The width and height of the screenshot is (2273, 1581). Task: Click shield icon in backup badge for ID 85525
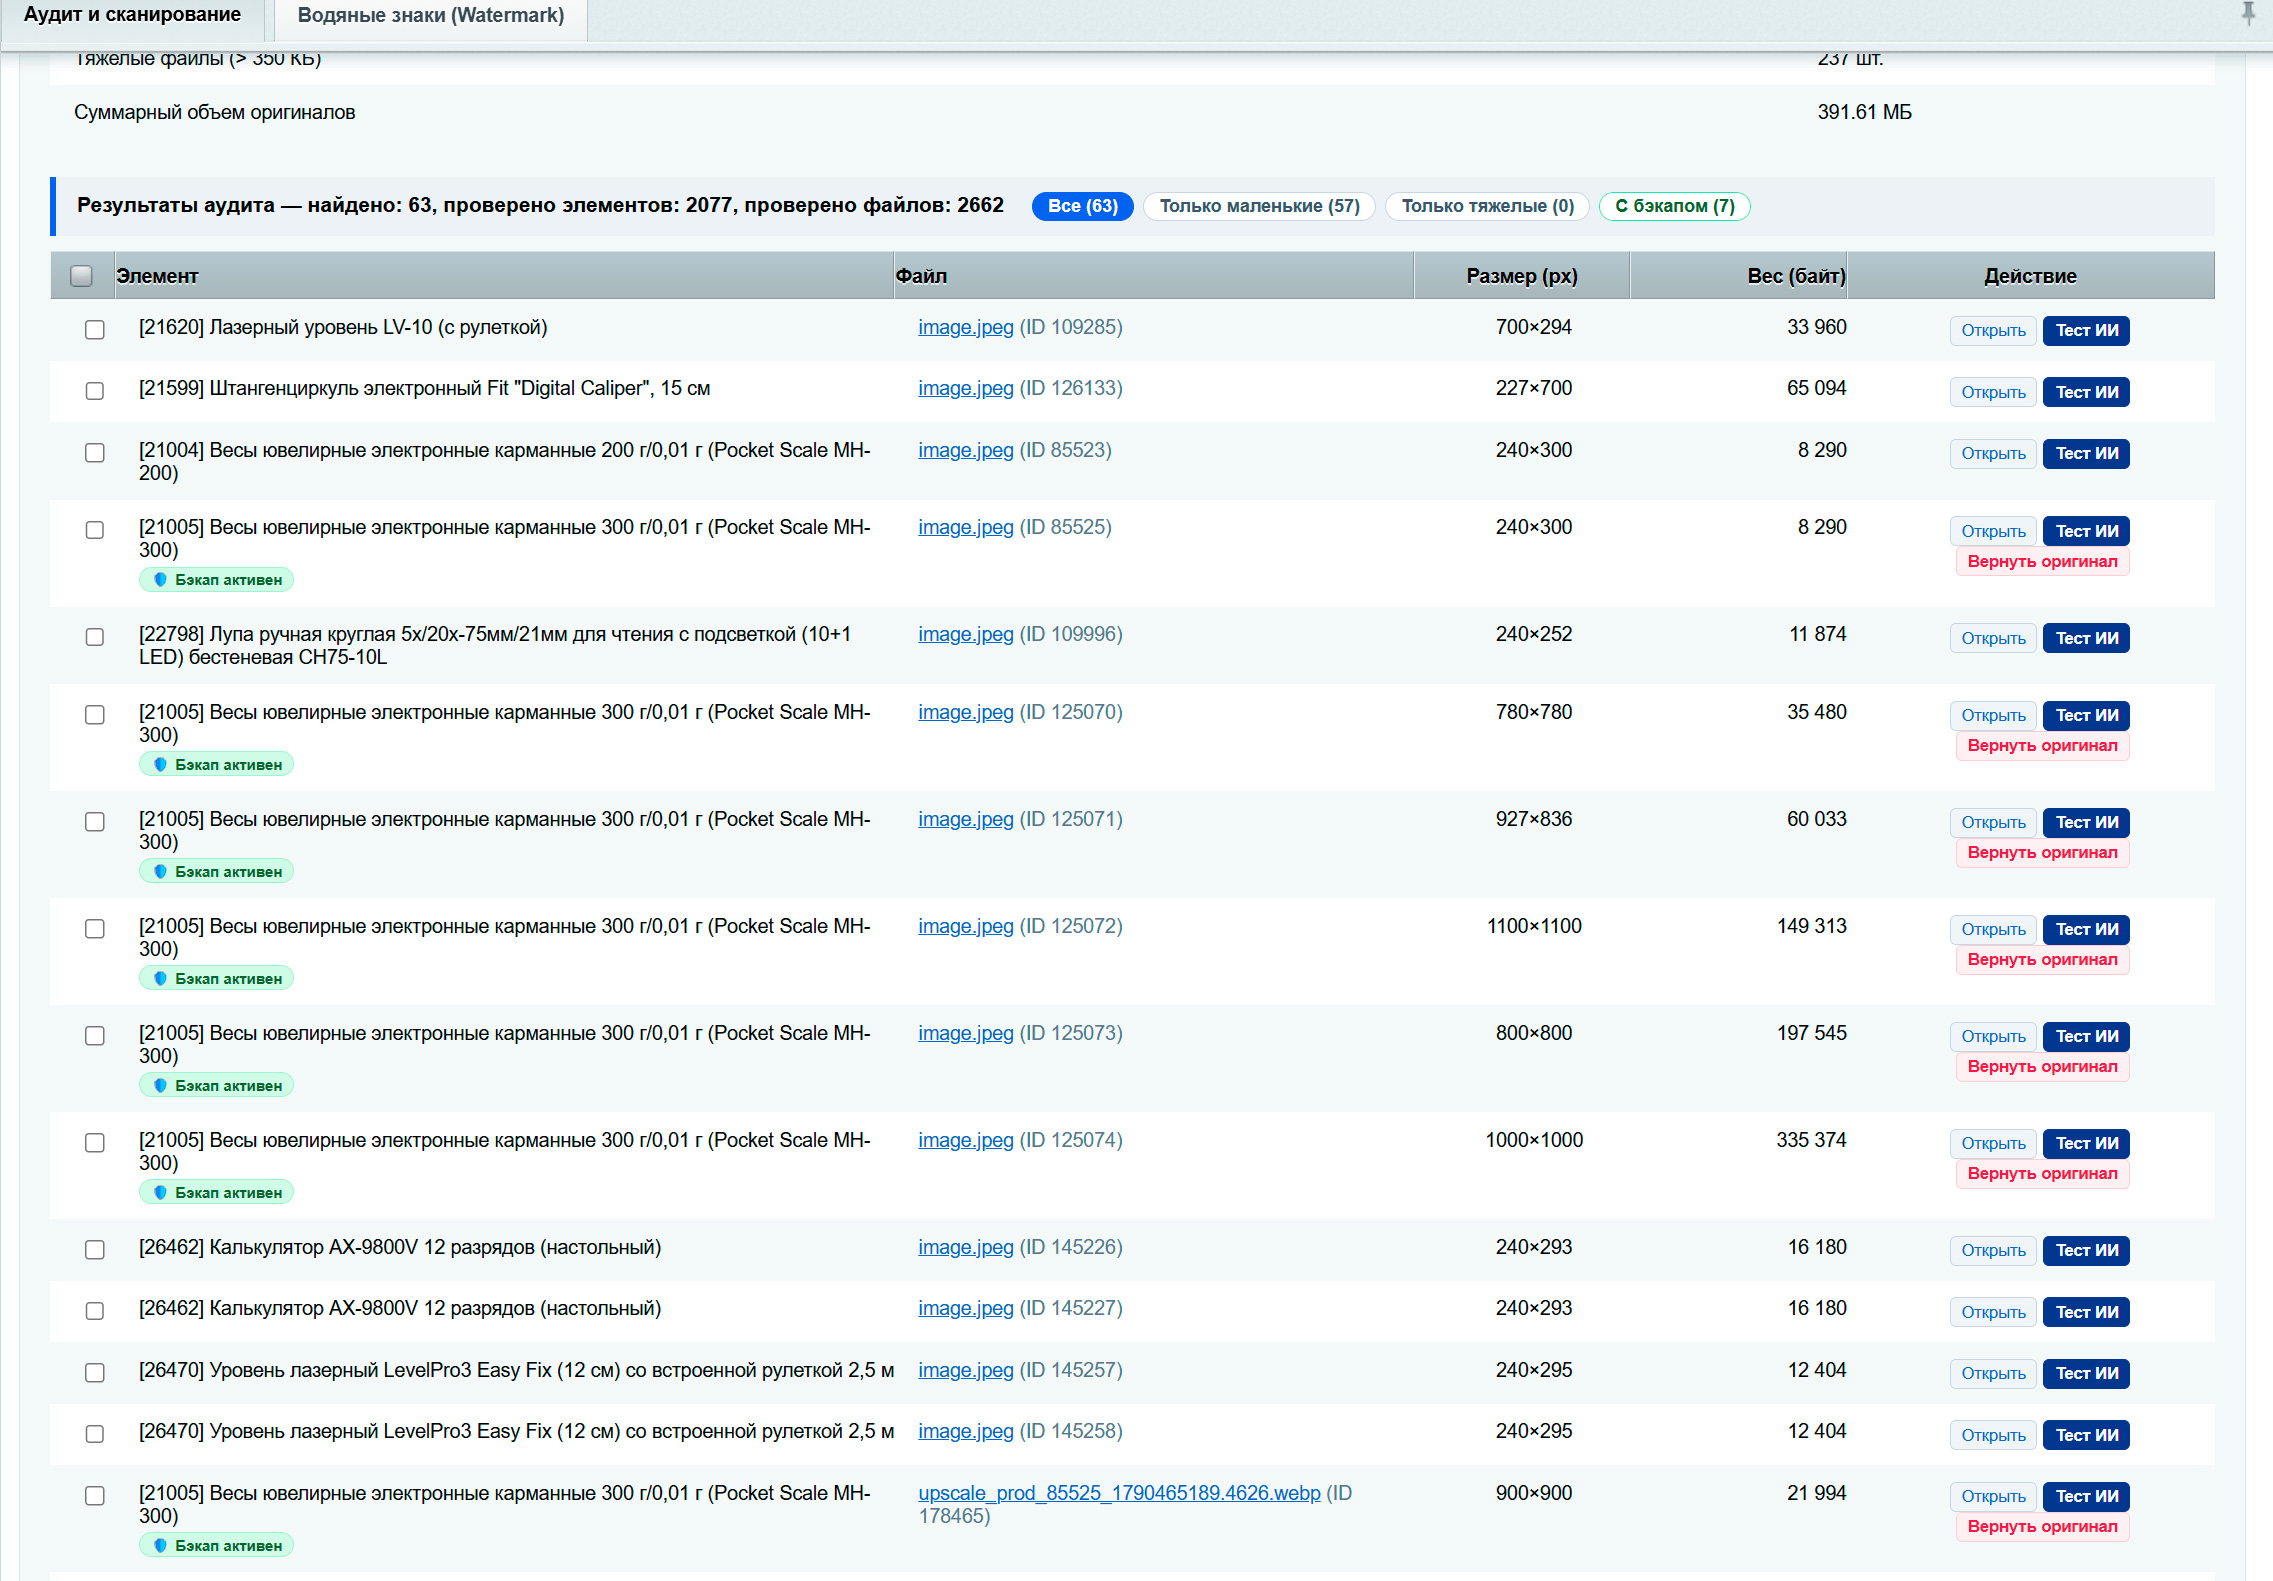[160, 580]
